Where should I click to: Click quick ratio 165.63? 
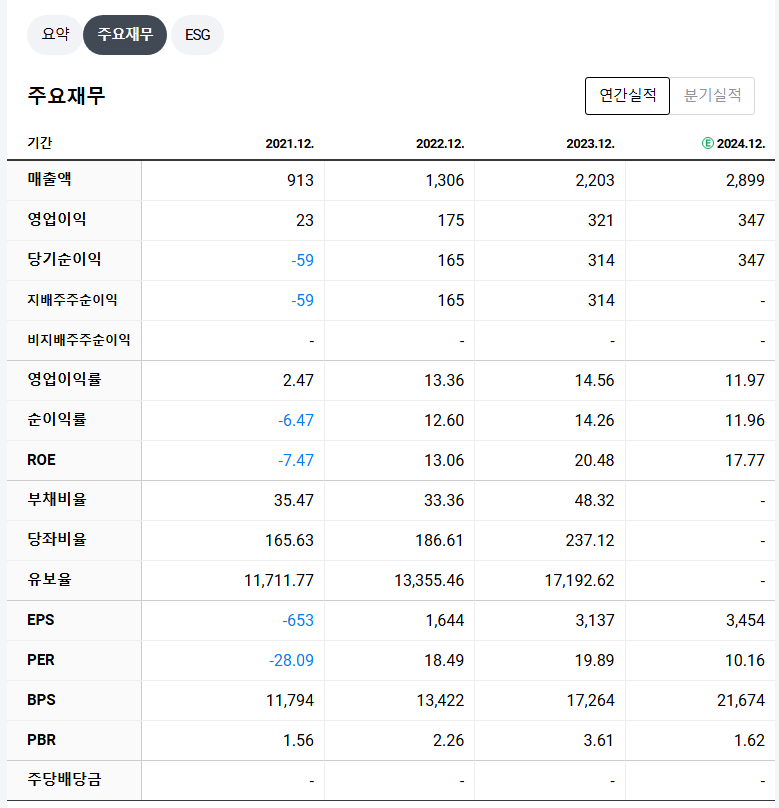(x=289, y=541)
